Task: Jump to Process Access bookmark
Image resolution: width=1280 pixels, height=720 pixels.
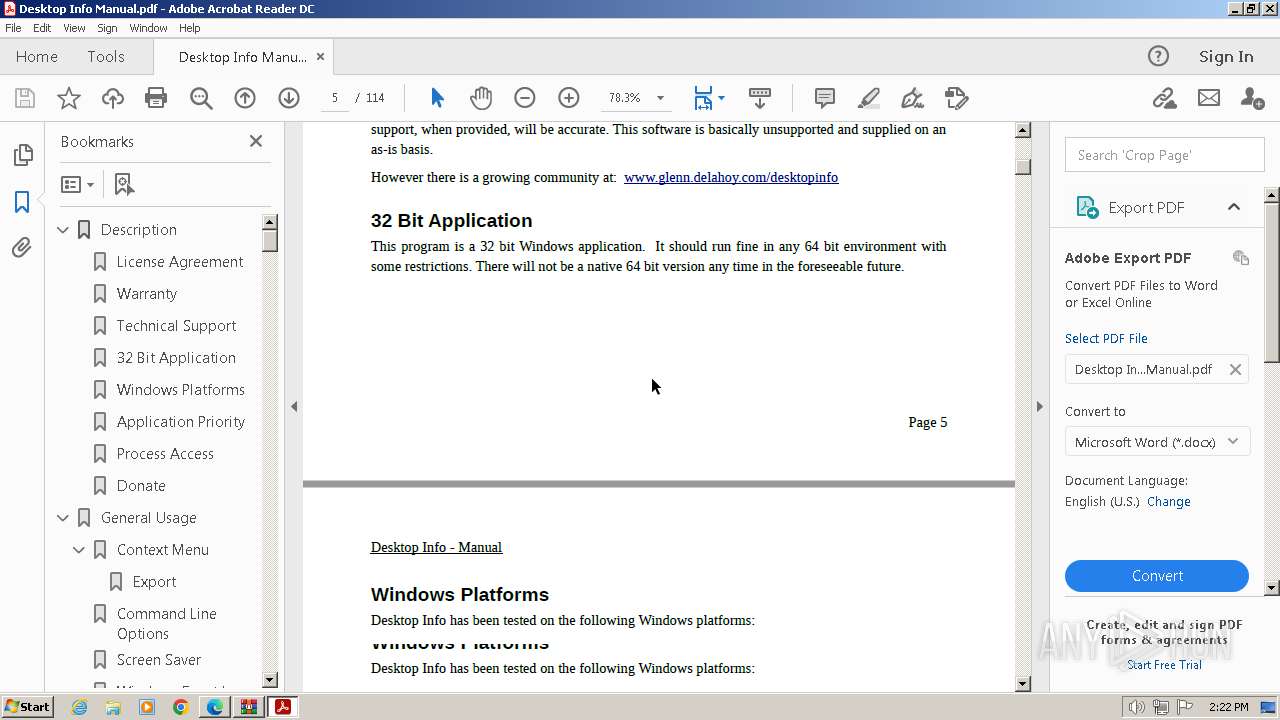Action: [x=165, y=454]
